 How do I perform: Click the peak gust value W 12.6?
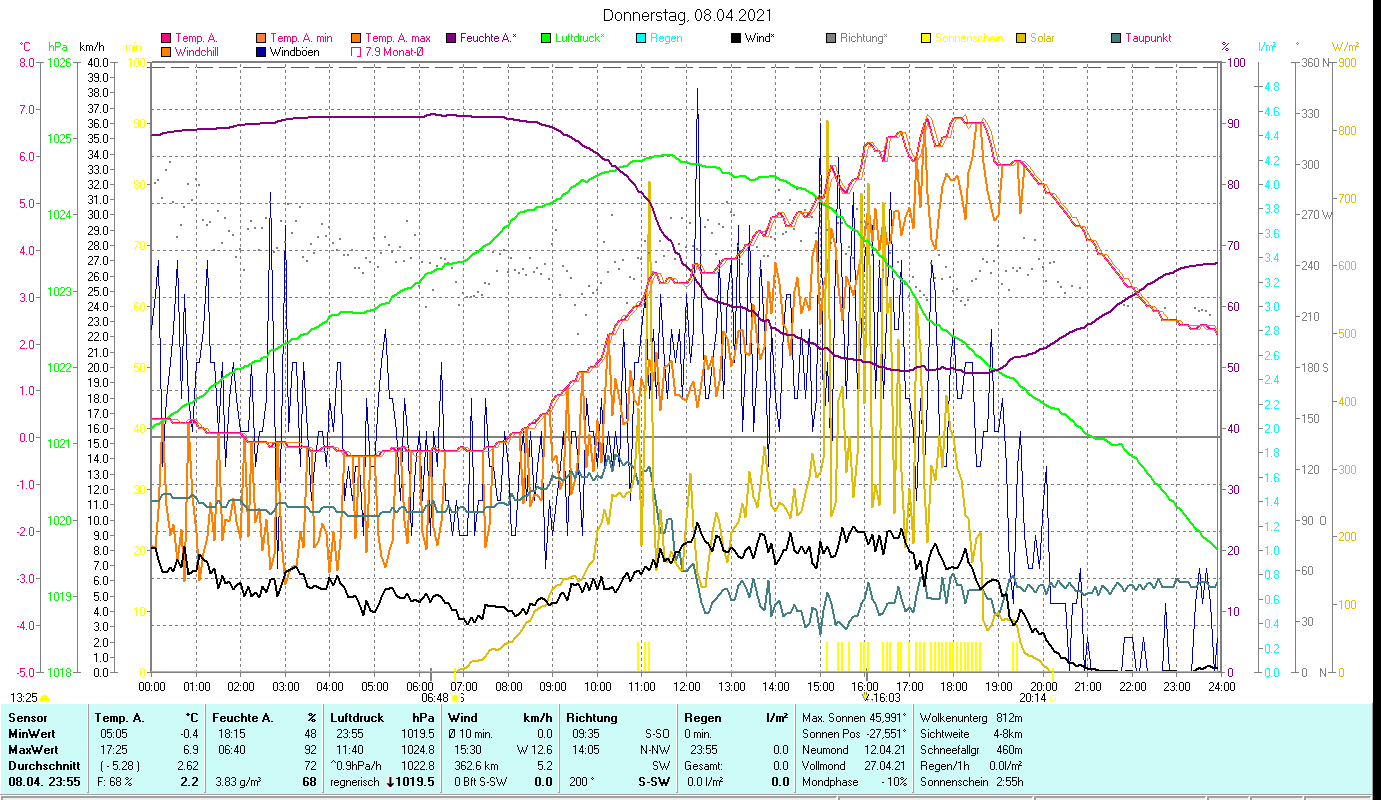[535, 750]
